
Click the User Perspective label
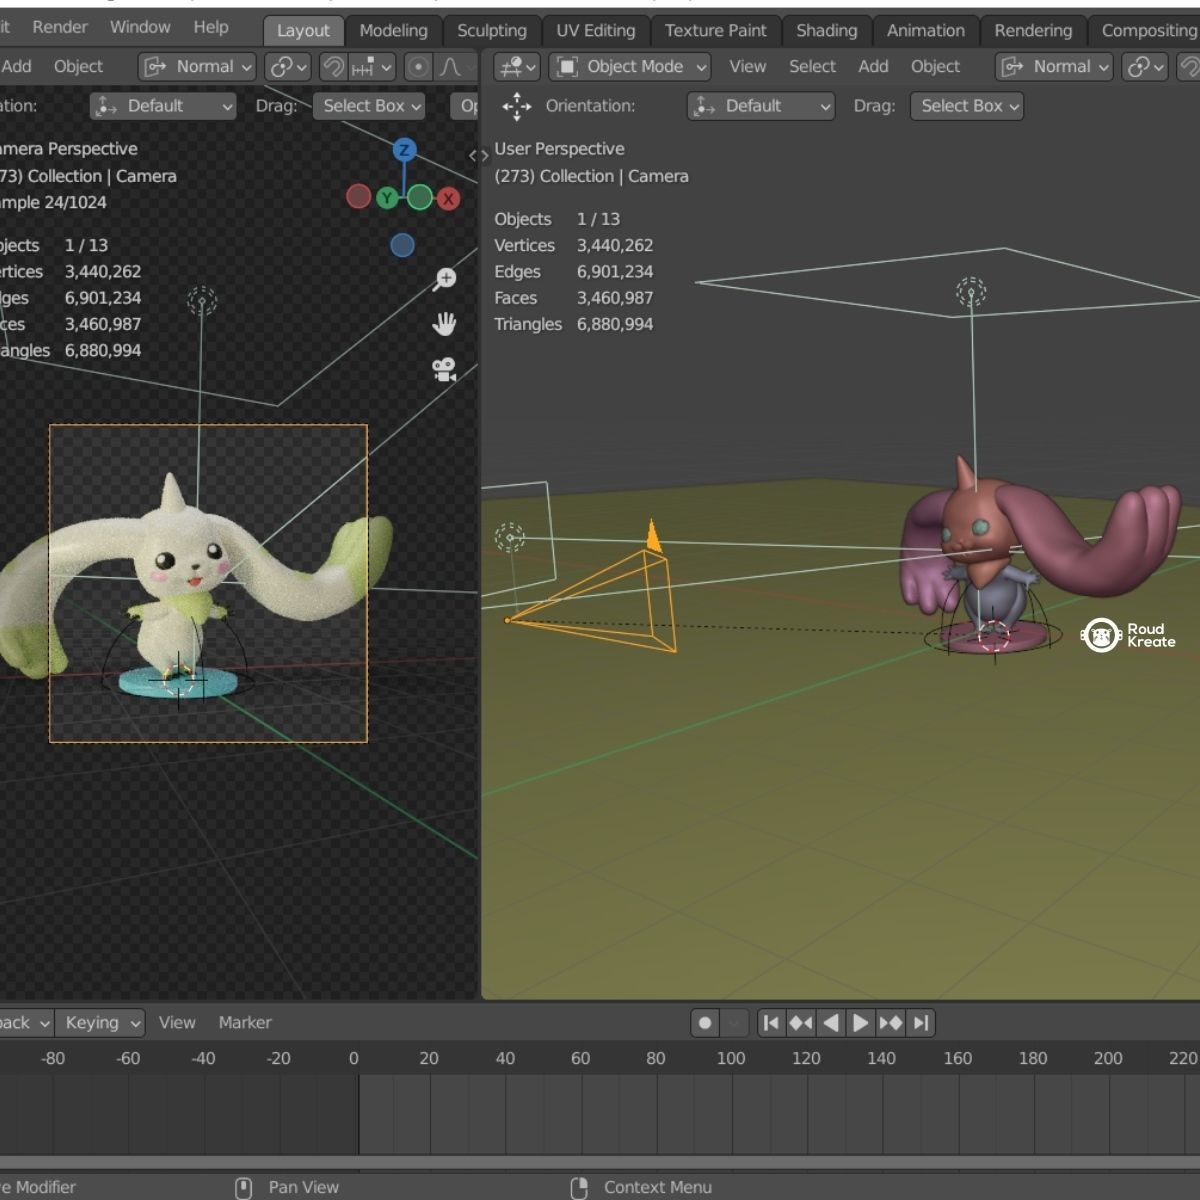tap(559, 149)
